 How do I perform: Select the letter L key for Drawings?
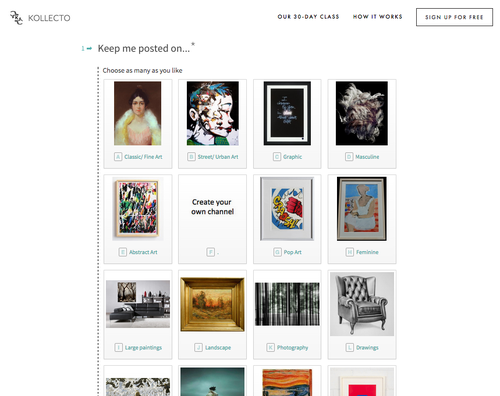pyautogui.click(x=349, y=348)
